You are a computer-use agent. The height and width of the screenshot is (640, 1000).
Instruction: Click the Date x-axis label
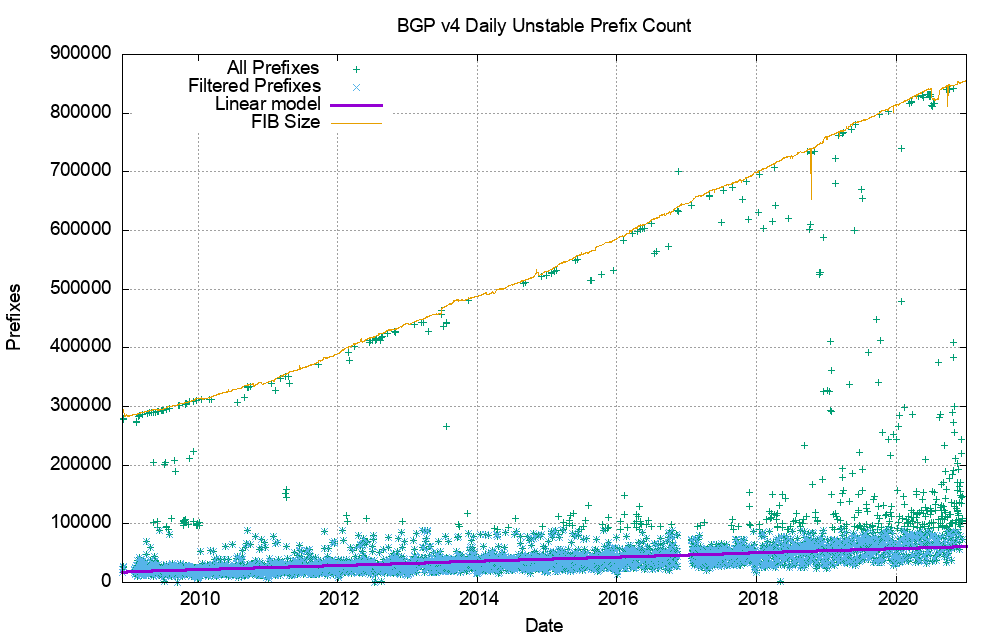(544, 626)
